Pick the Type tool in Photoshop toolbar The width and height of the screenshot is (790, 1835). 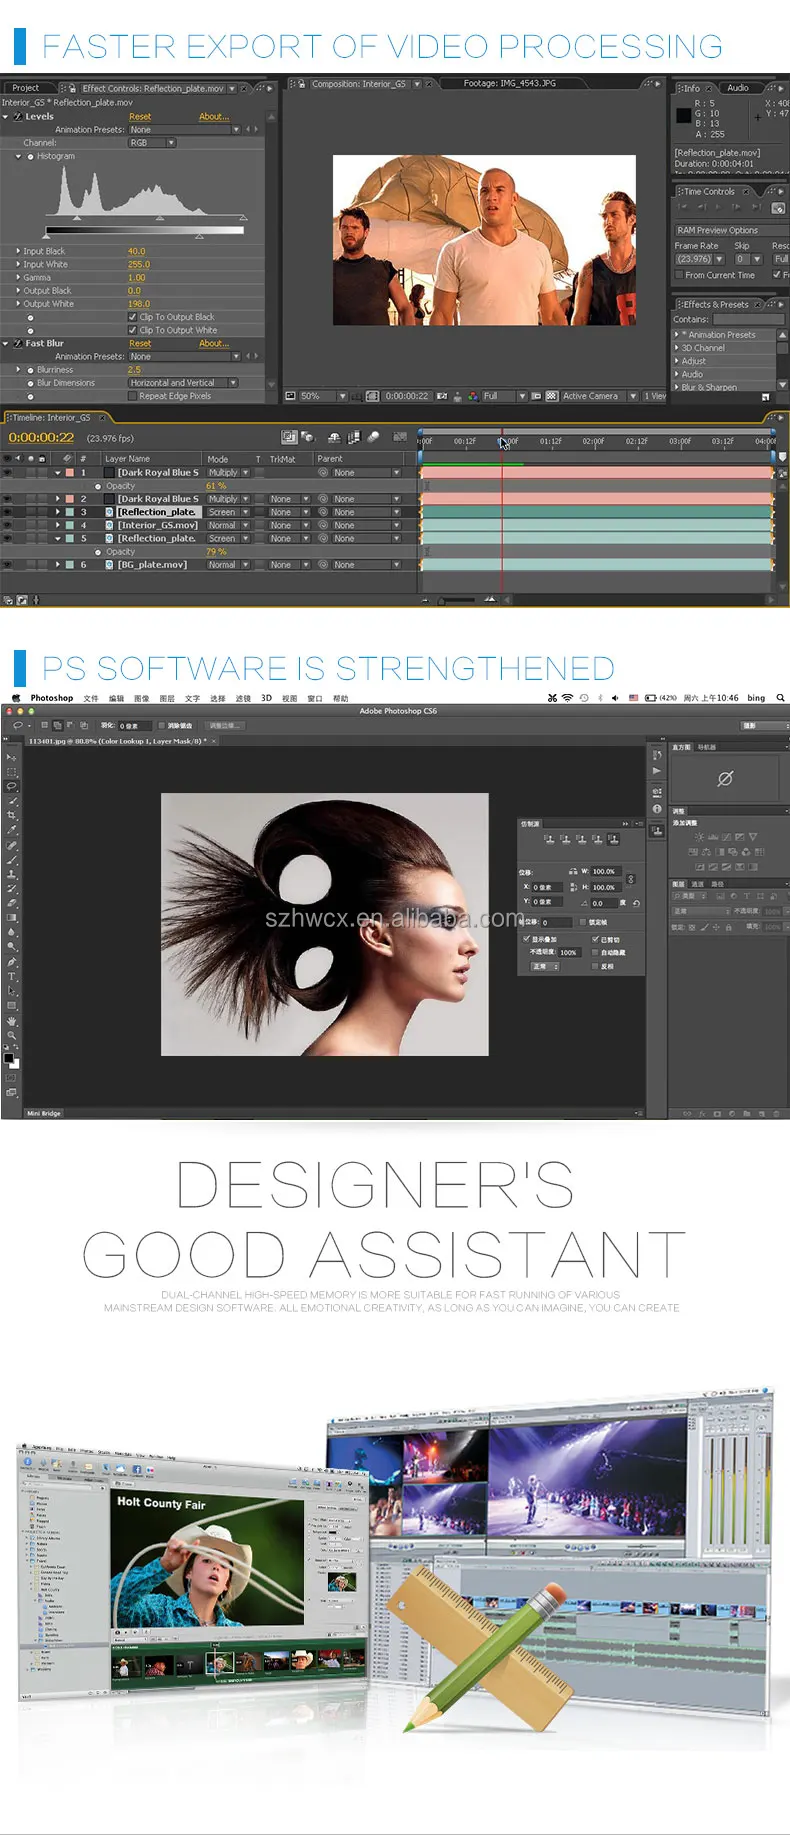click(11, 976)
